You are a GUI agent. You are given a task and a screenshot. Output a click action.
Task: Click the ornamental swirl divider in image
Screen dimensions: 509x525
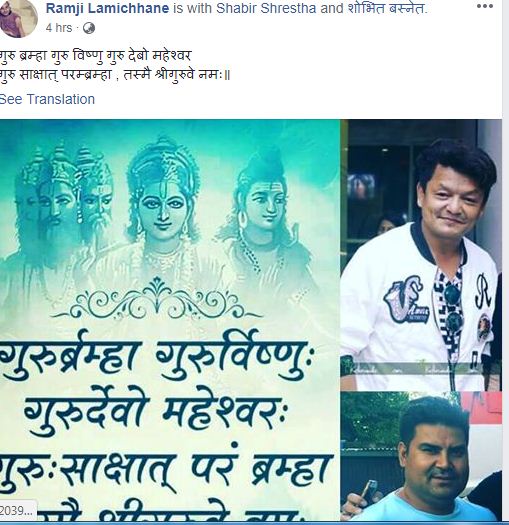pyautogui.click(x=157, y=300)
